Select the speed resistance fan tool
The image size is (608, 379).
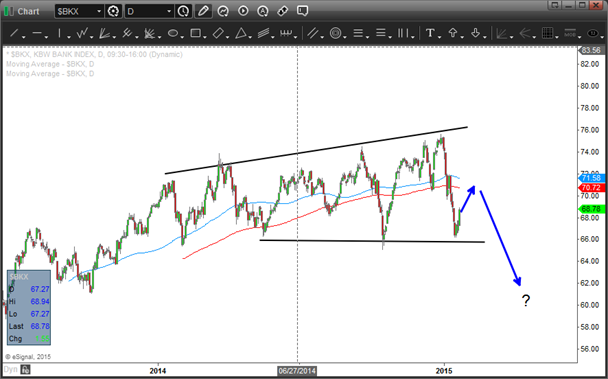click(149, 33)
